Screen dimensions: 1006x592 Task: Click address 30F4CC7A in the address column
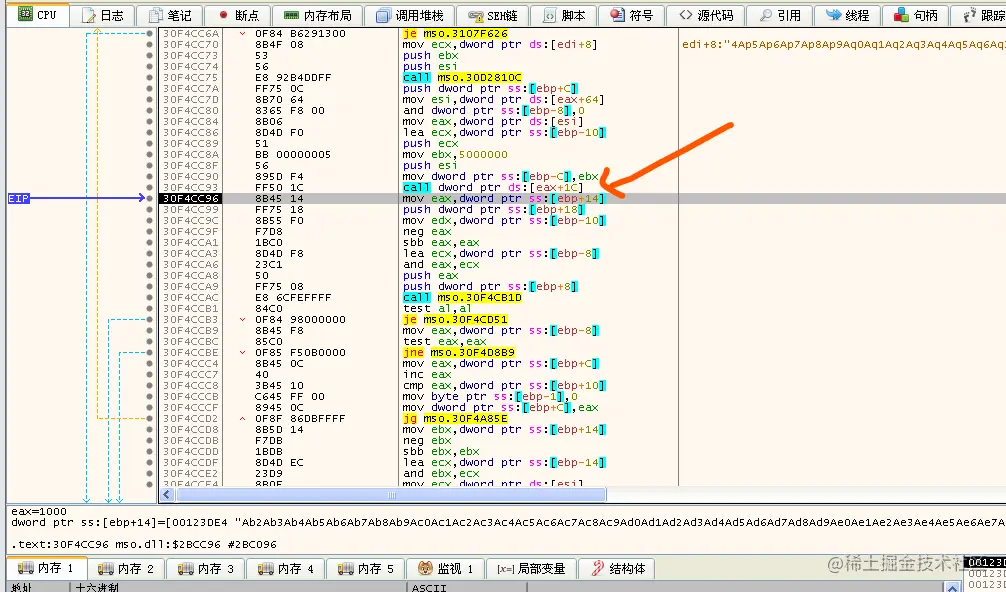tap(191, 89)
